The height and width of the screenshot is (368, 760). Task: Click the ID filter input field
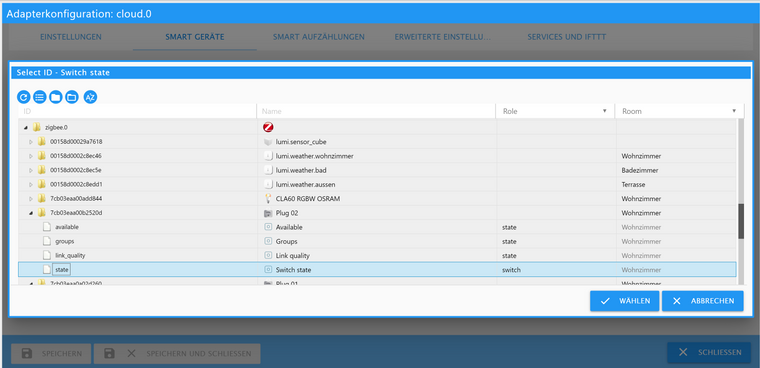pyautogui.click(x=138, y=111)
